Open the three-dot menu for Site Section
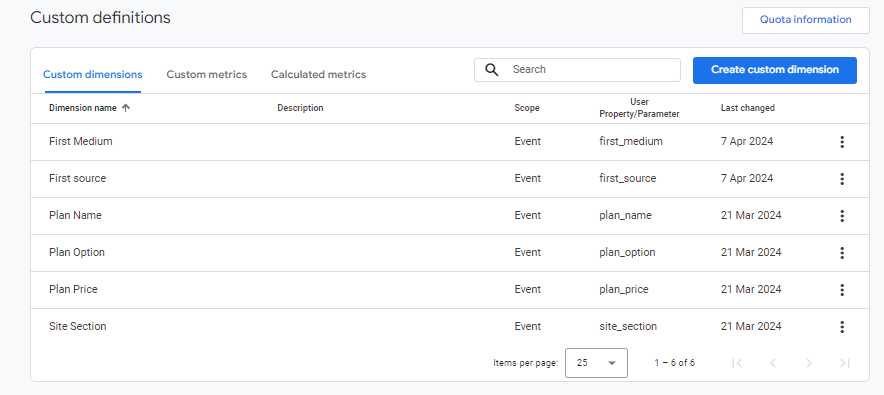Viewport: 884px width, 395px height. [x=842, y=327]
